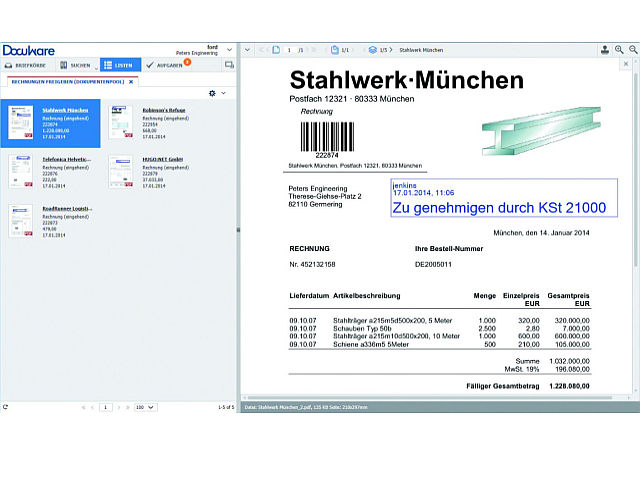Click the refresh list icon
This screenshot has height=480, width=640.
tap(5, 407)
